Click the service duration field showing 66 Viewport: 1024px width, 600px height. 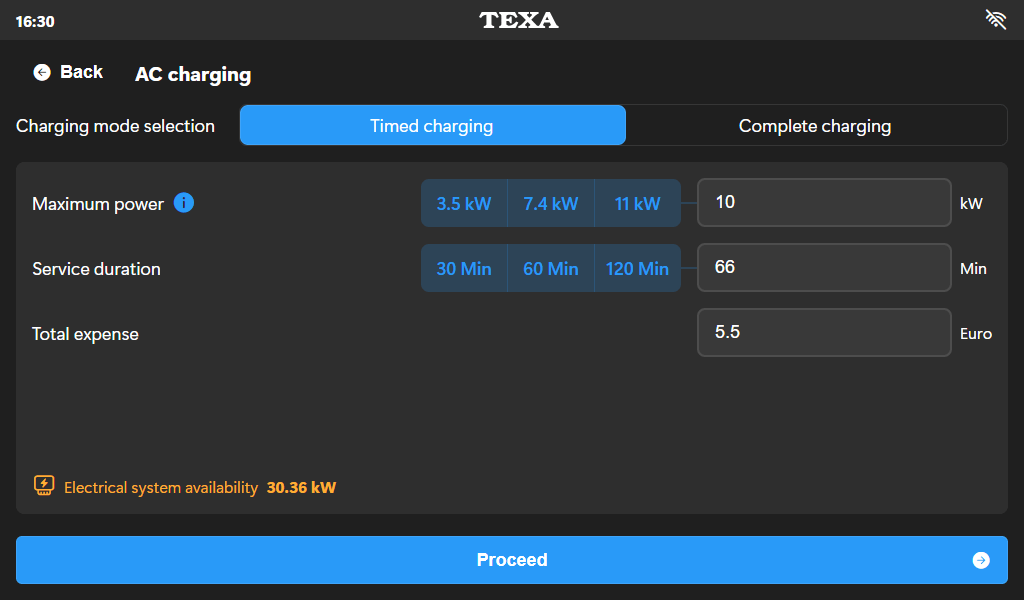(x=823, y=267)
